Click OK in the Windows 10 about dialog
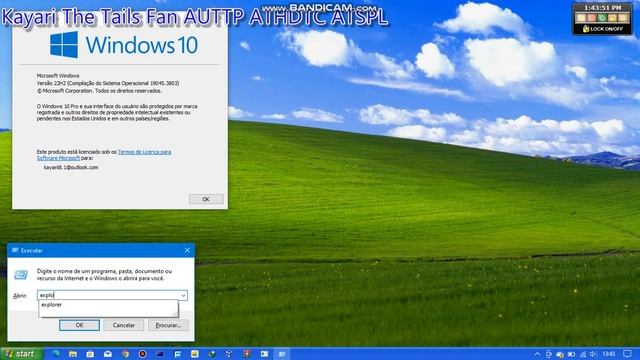 (206, 199)
